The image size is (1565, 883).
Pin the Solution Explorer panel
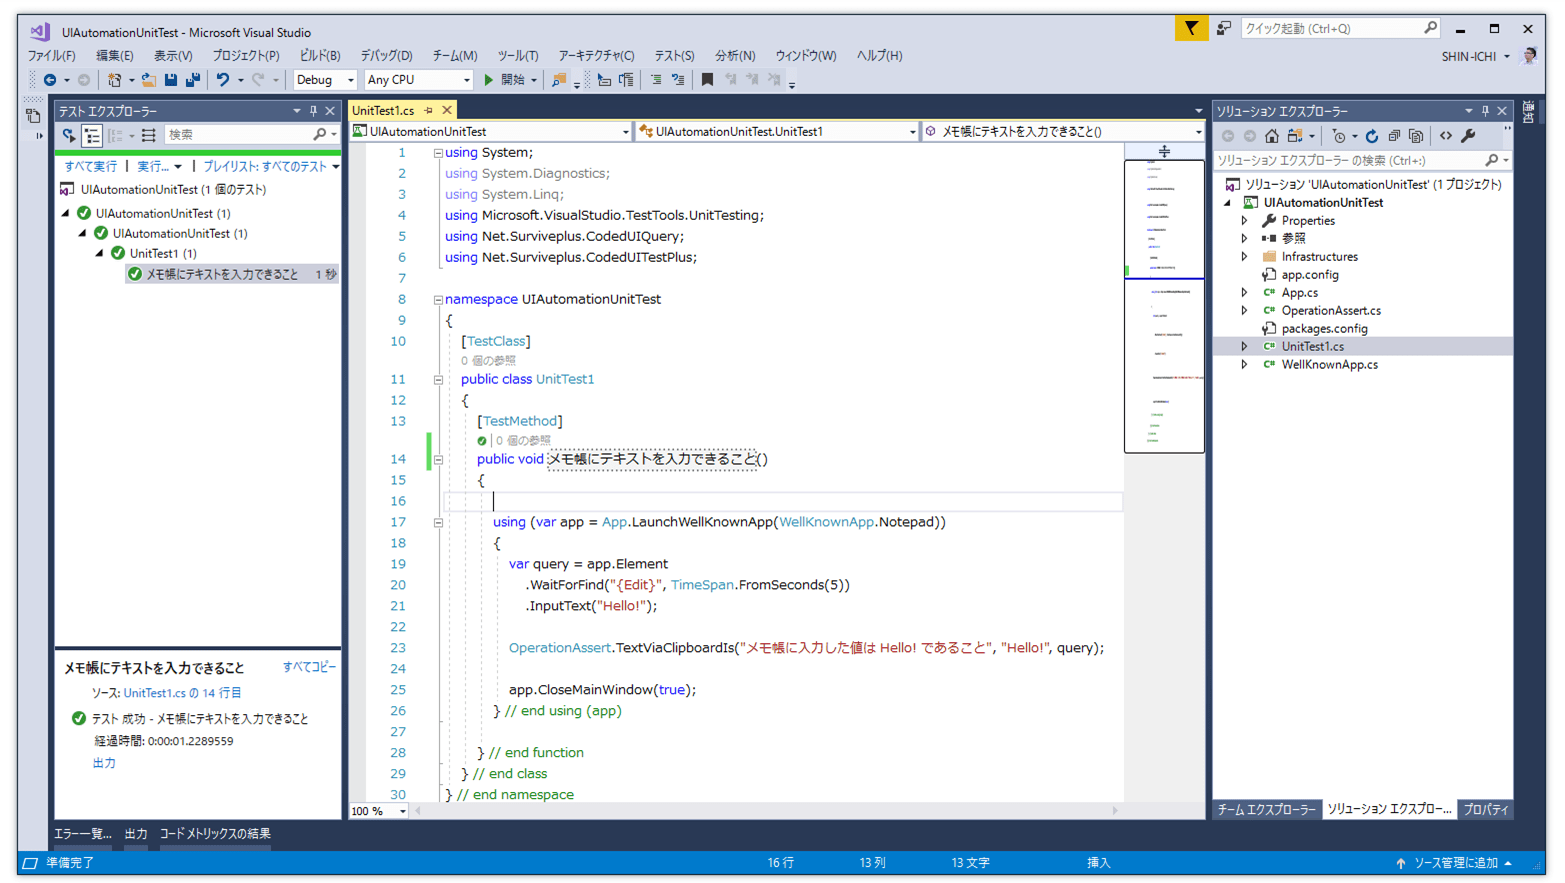(x=1485, y=111)
